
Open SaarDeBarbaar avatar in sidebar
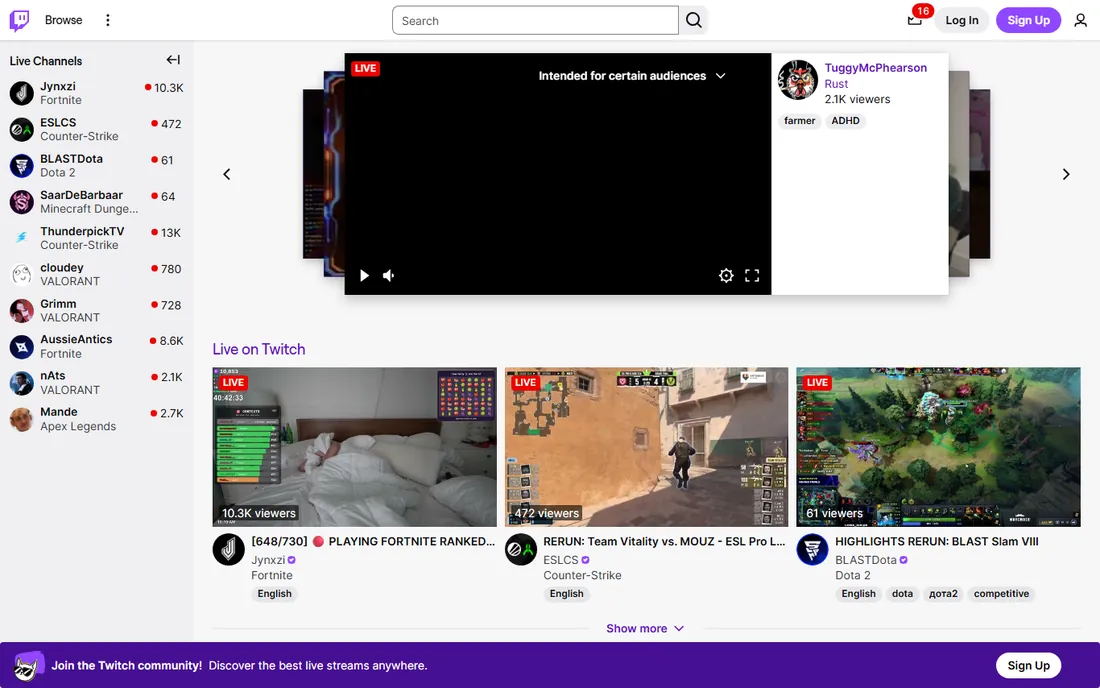click(22, 202)
